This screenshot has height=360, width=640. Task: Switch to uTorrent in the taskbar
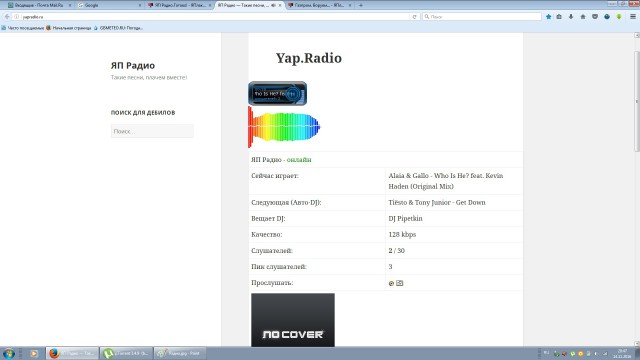coord(126,353)
